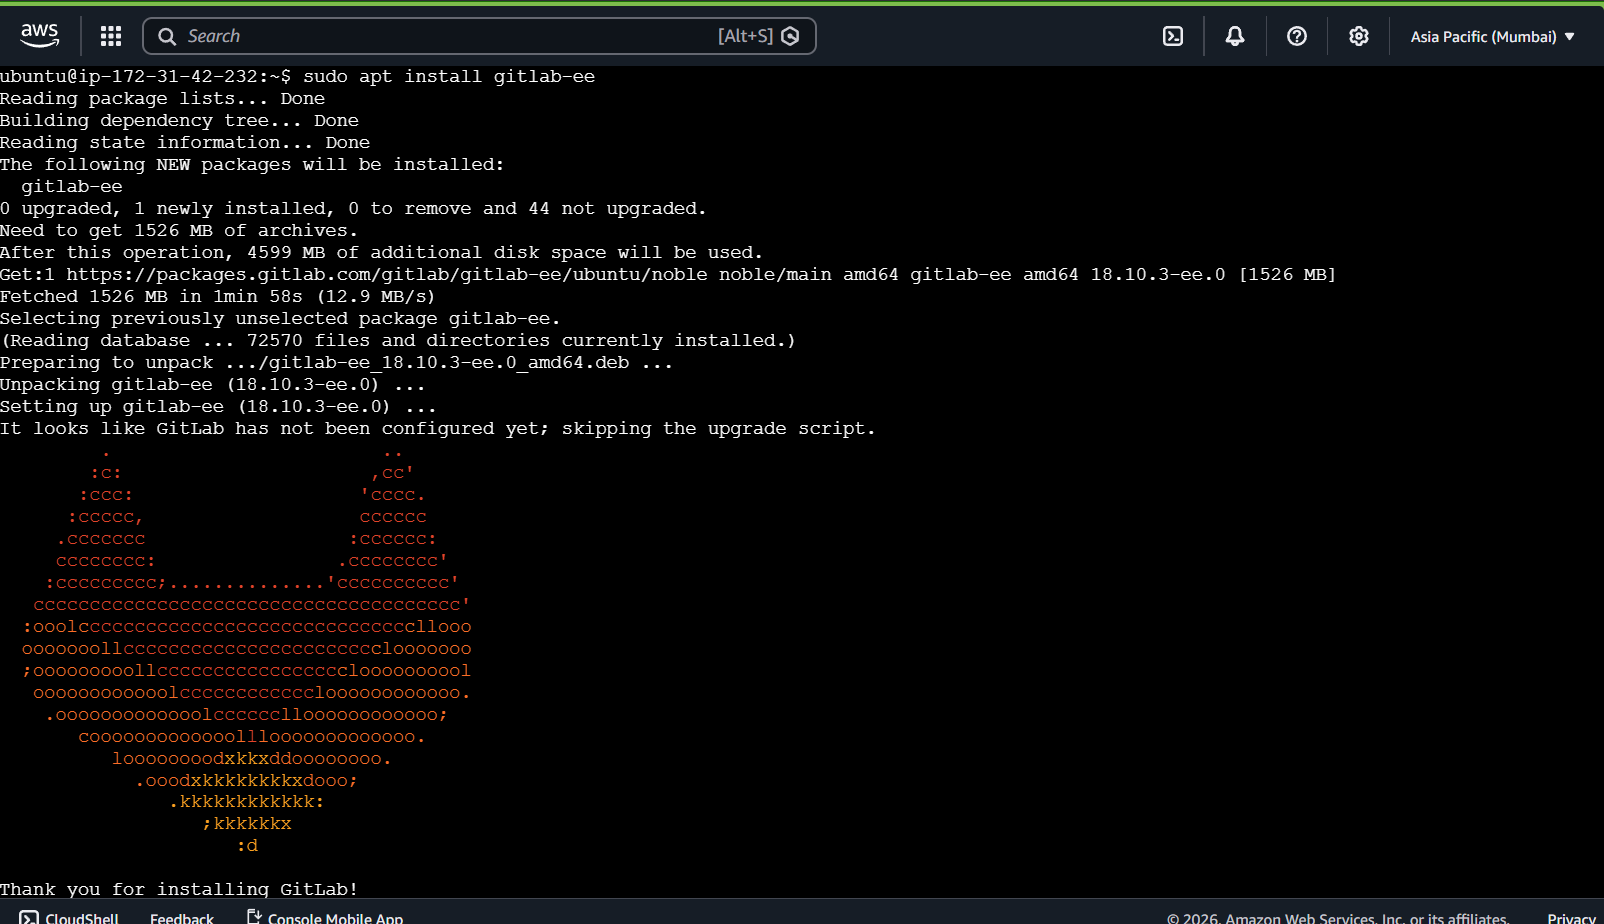1604x924 pixels.
Task: Click the magnifier icon in the search bar
Action: click(x=167, y=37)
